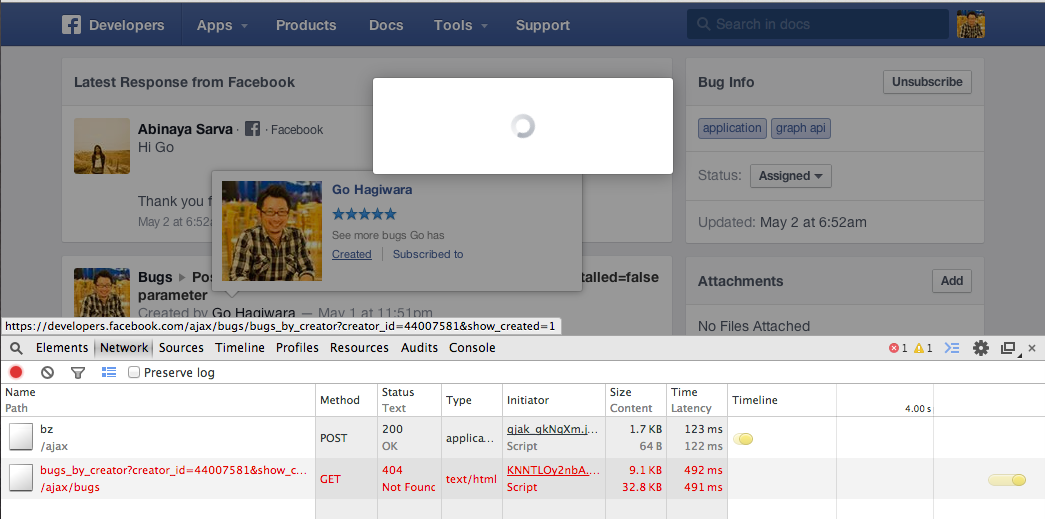Image resolution: width=1045 pixels, height=519 pixels.
Task: Open the Resources tab
Action: pos(359,348)
